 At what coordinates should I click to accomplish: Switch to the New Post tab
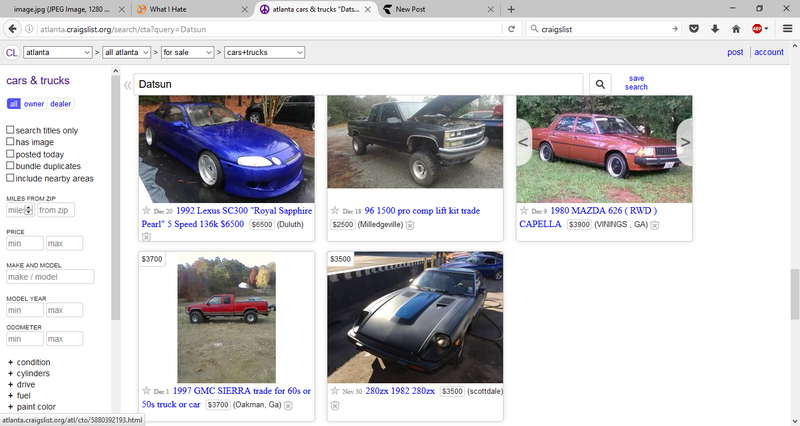pos(439,9)
